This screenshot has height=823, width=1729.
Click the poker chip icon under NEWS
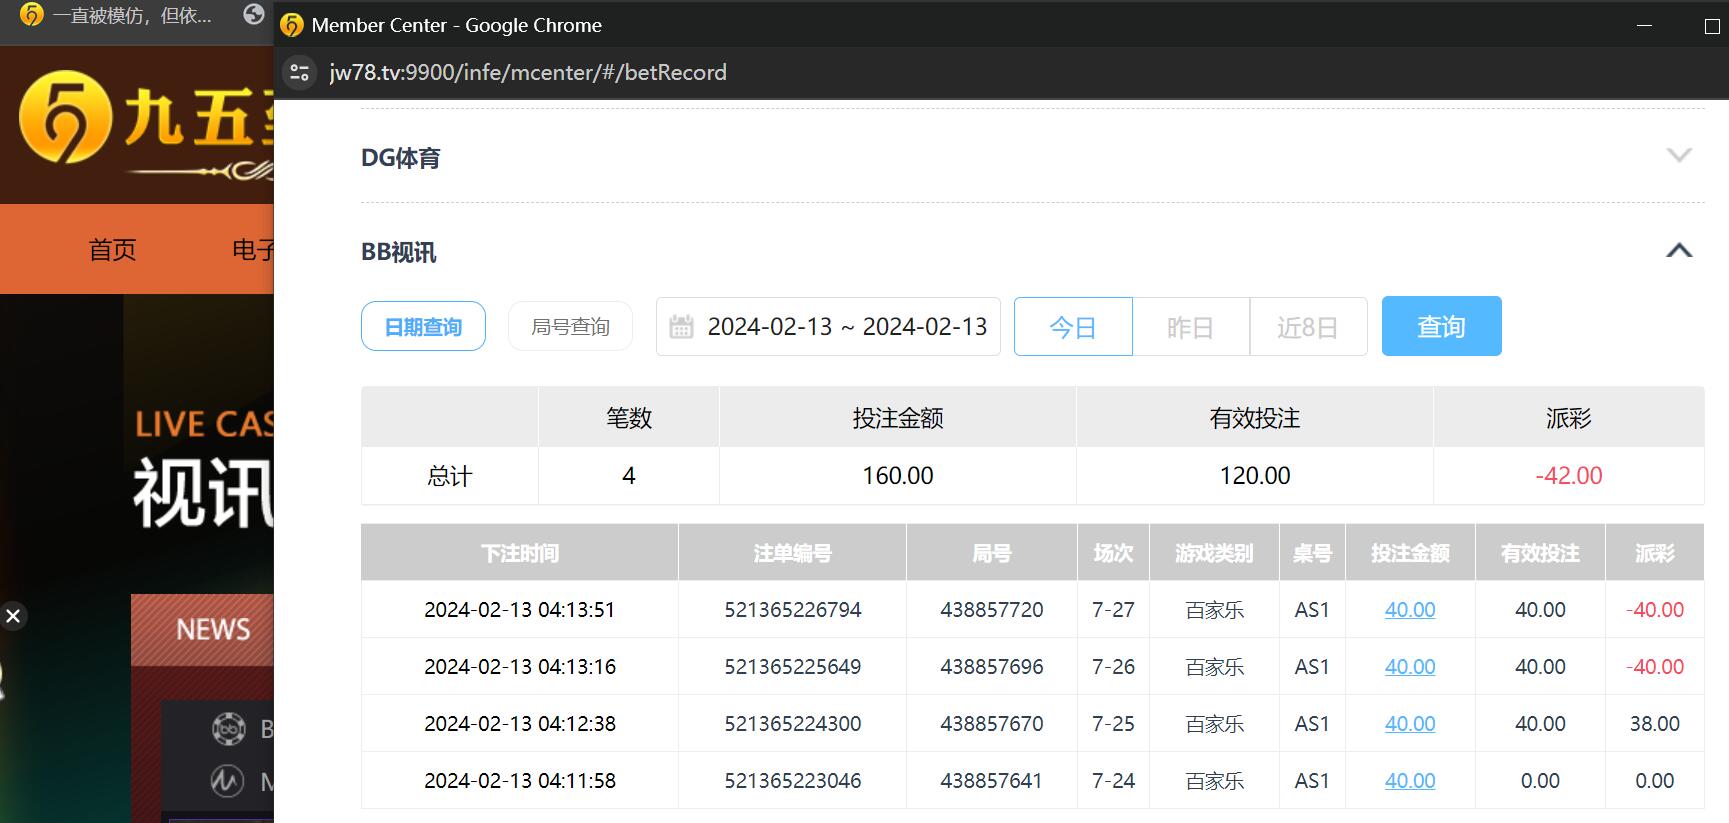229,729
